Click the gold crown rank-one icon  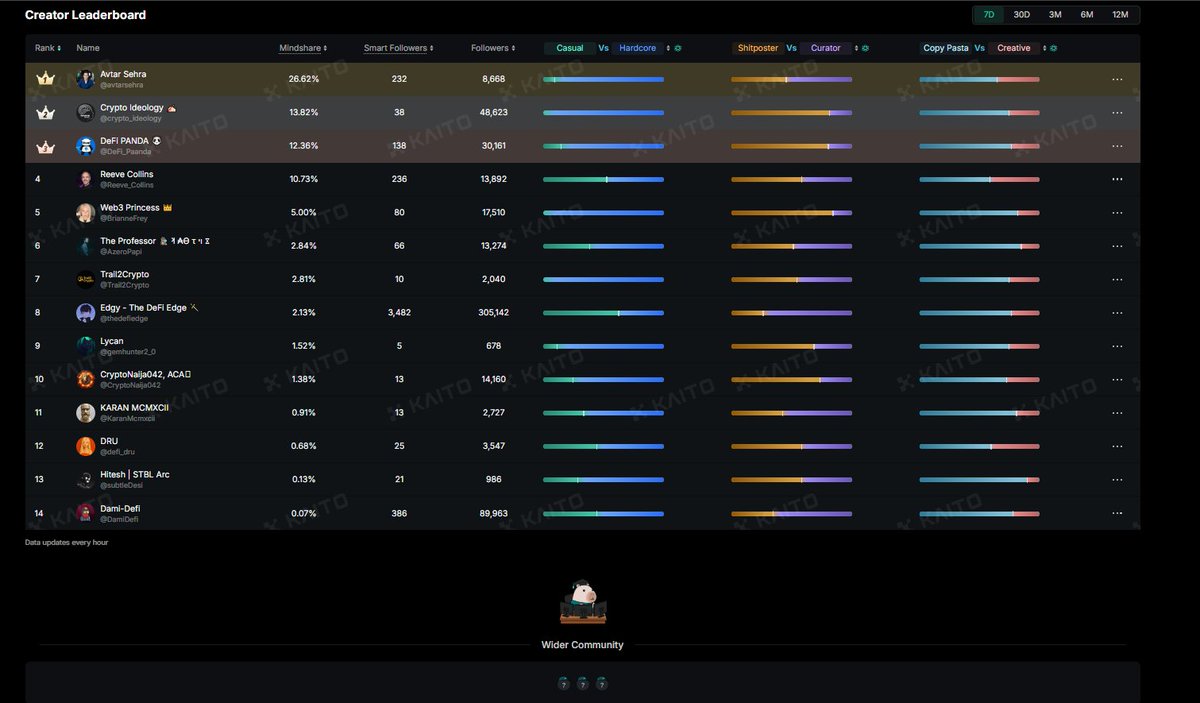pyautogui.click(x=45, y=79)
